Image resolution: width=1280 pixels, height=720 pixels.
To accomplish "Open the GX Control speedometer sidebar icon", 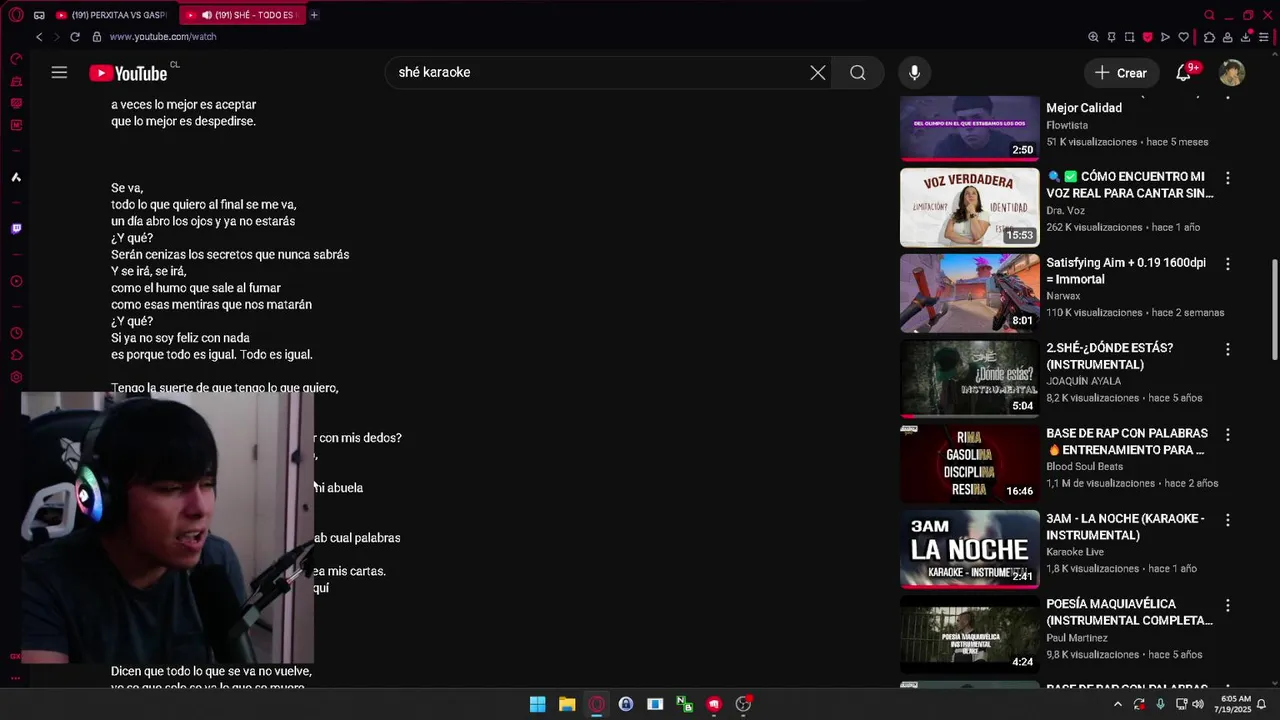I will click(x=16, y=59).
